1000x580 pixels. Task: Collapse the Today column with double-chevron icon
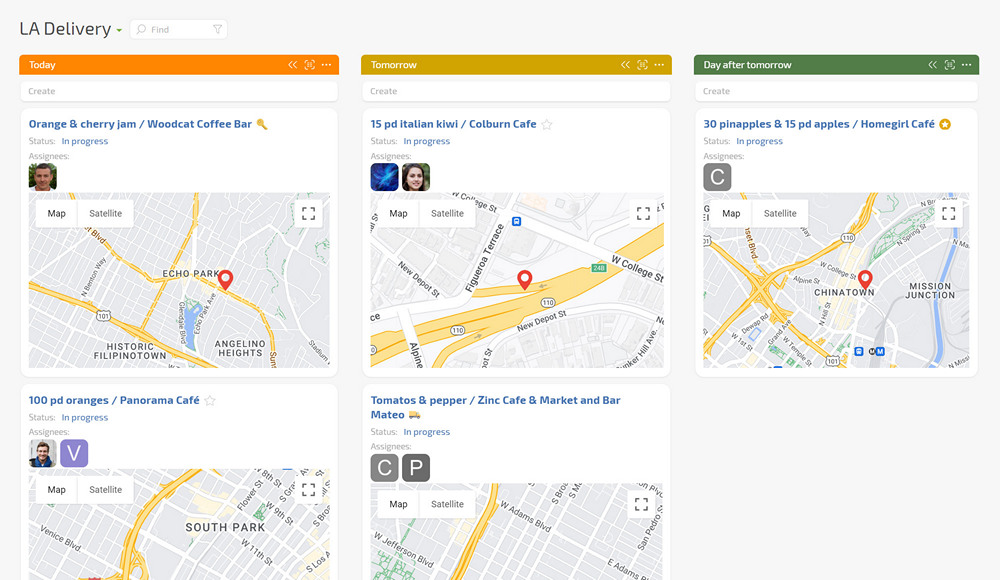[293, 65]
